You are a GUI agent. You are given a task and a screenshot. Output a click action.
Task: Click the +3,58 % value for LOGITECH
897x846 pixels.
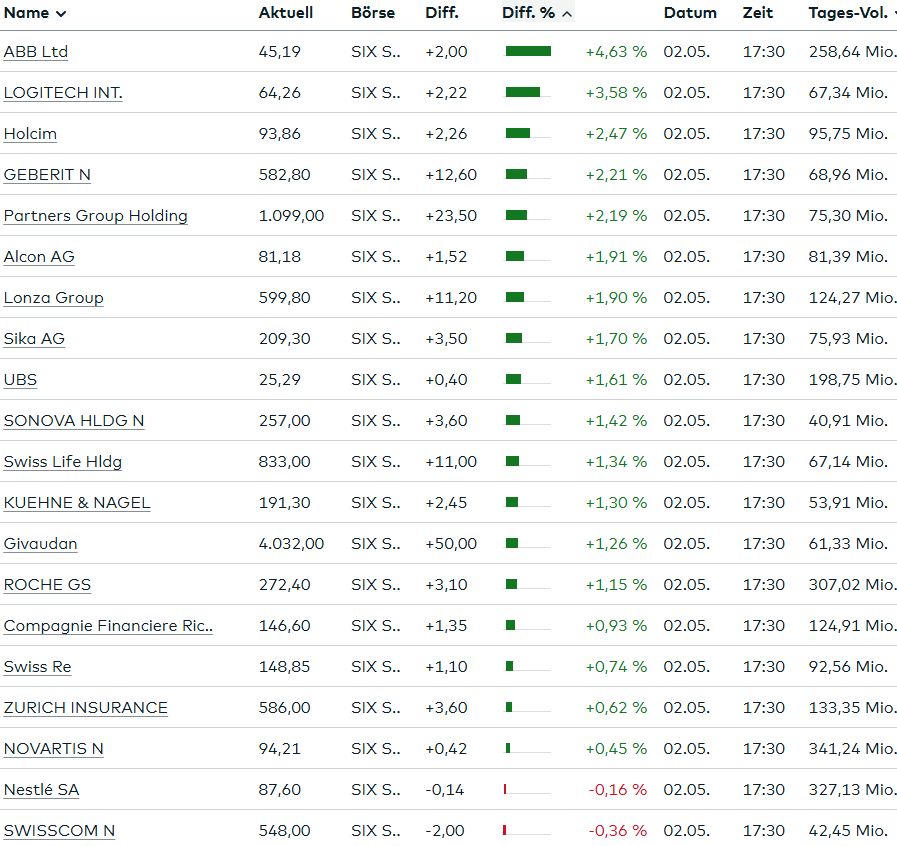pos(616,93)
